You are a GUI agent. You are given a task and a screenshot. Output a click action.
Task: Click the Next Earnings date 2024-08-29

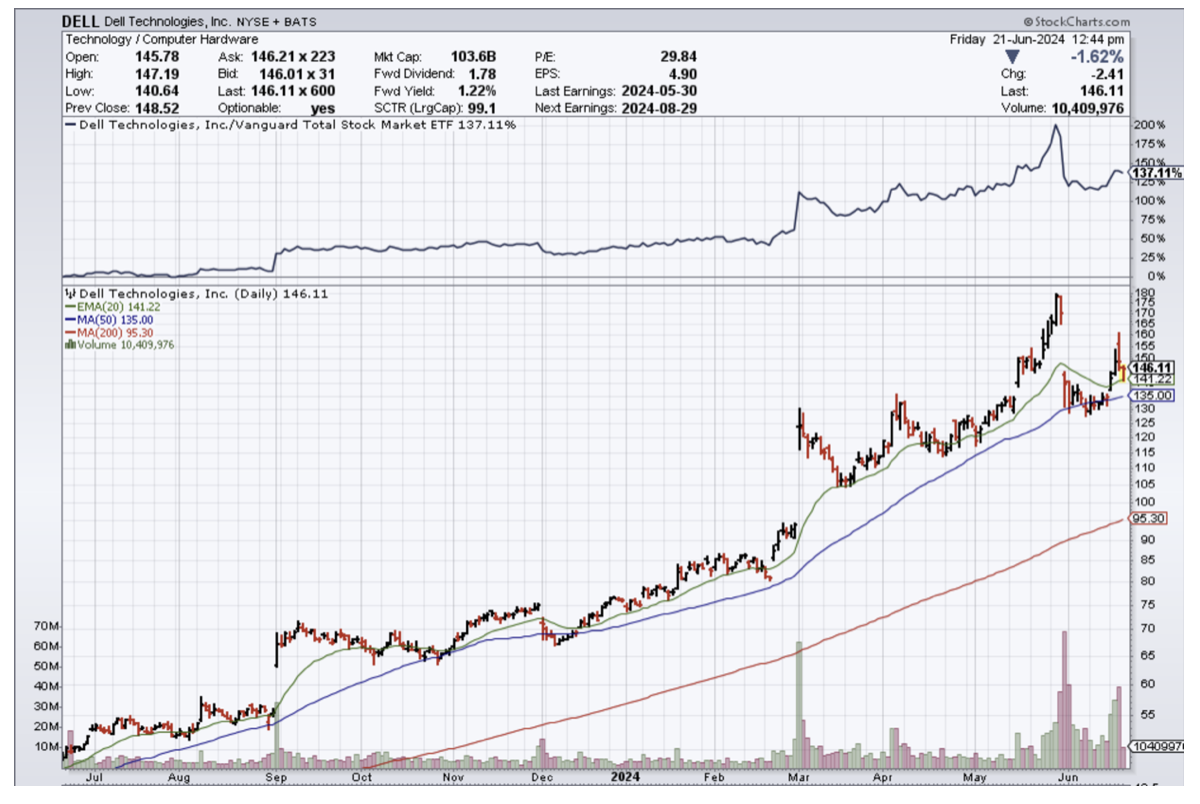657,107
